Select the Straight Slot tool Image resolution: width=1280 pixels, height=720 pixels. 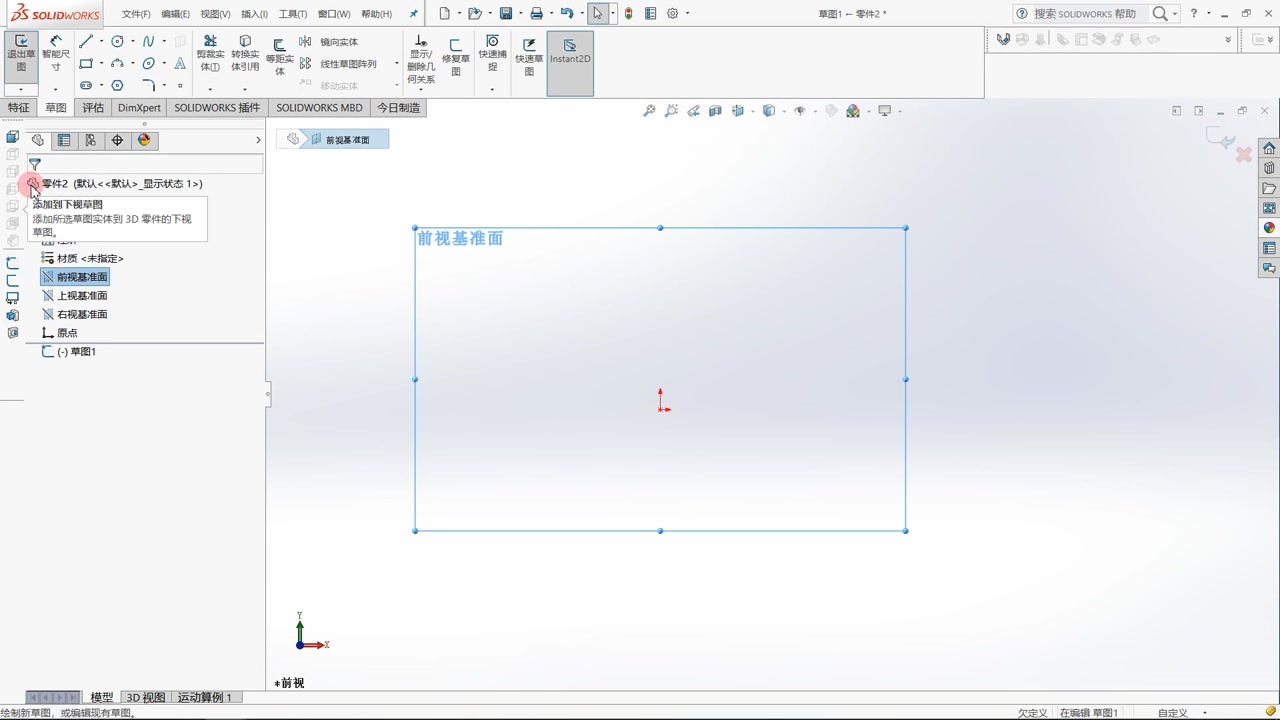point(86,85)
